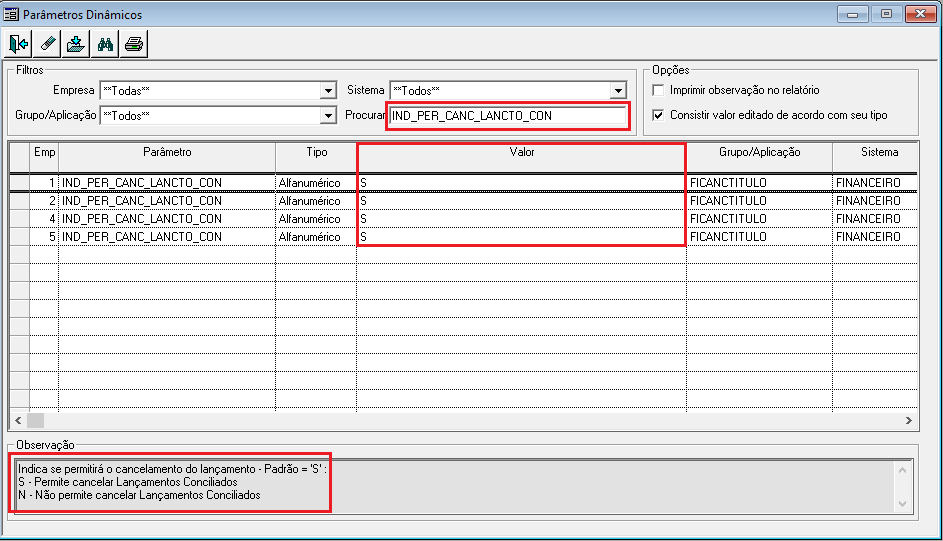Click the horizontal scrollbar thumb
The height and width of the screenshot is (541, 943).
35,421
